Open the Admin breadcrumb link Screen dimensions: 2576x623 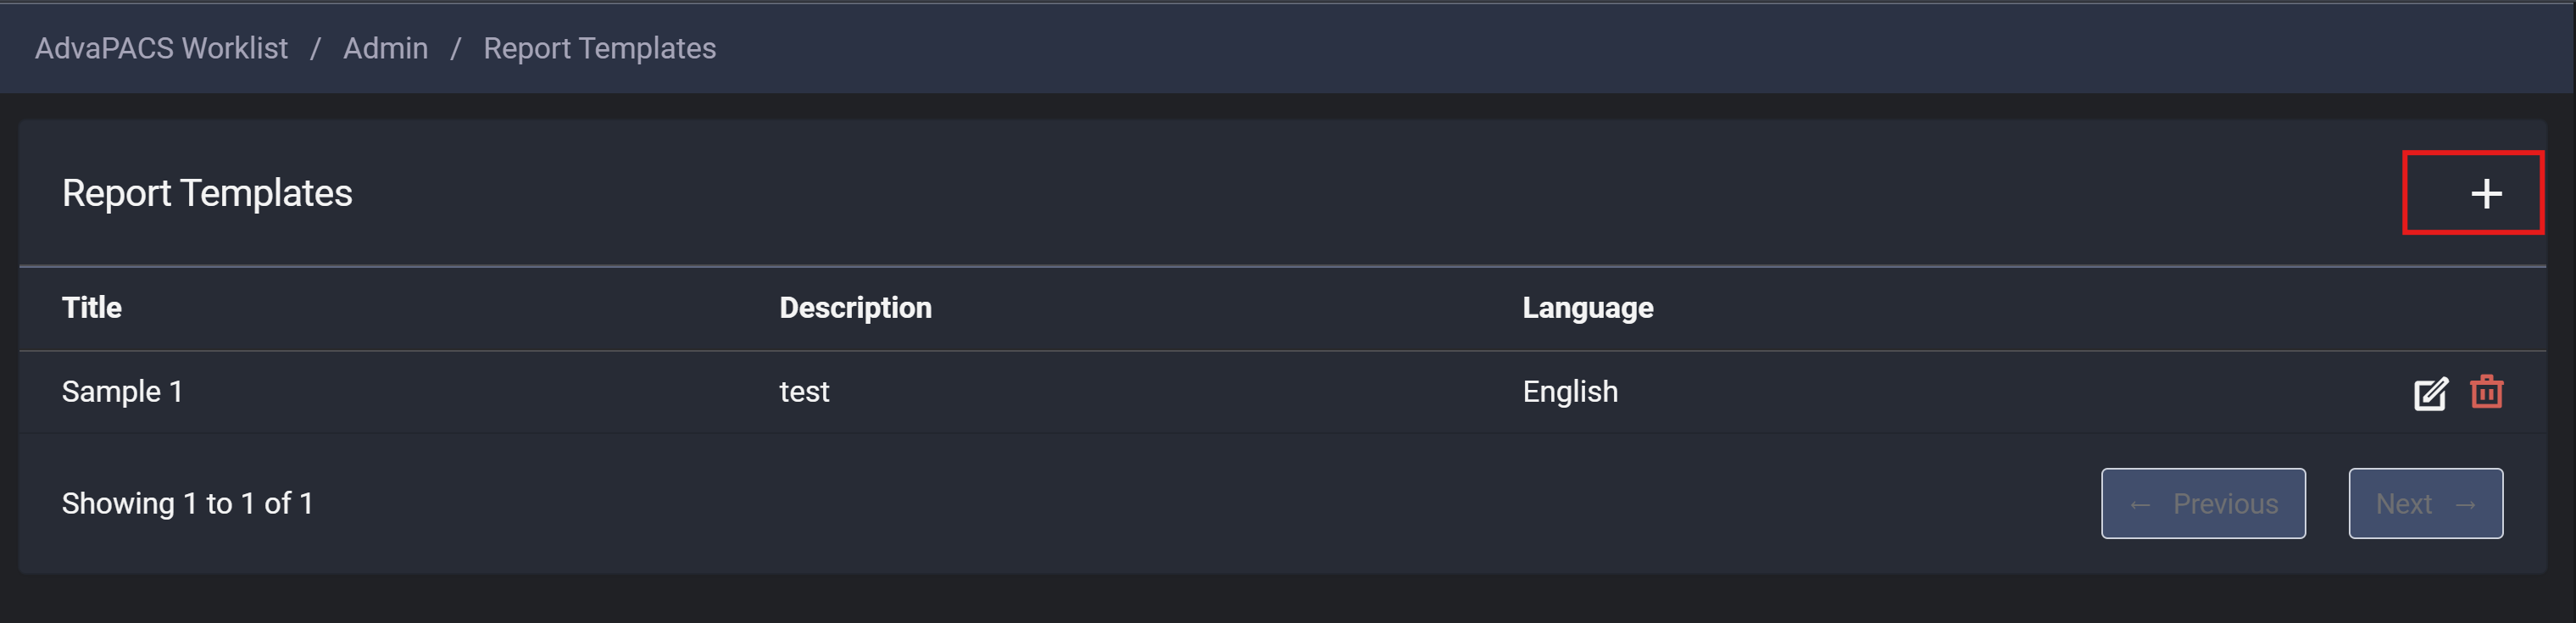(x=385, y=48)
